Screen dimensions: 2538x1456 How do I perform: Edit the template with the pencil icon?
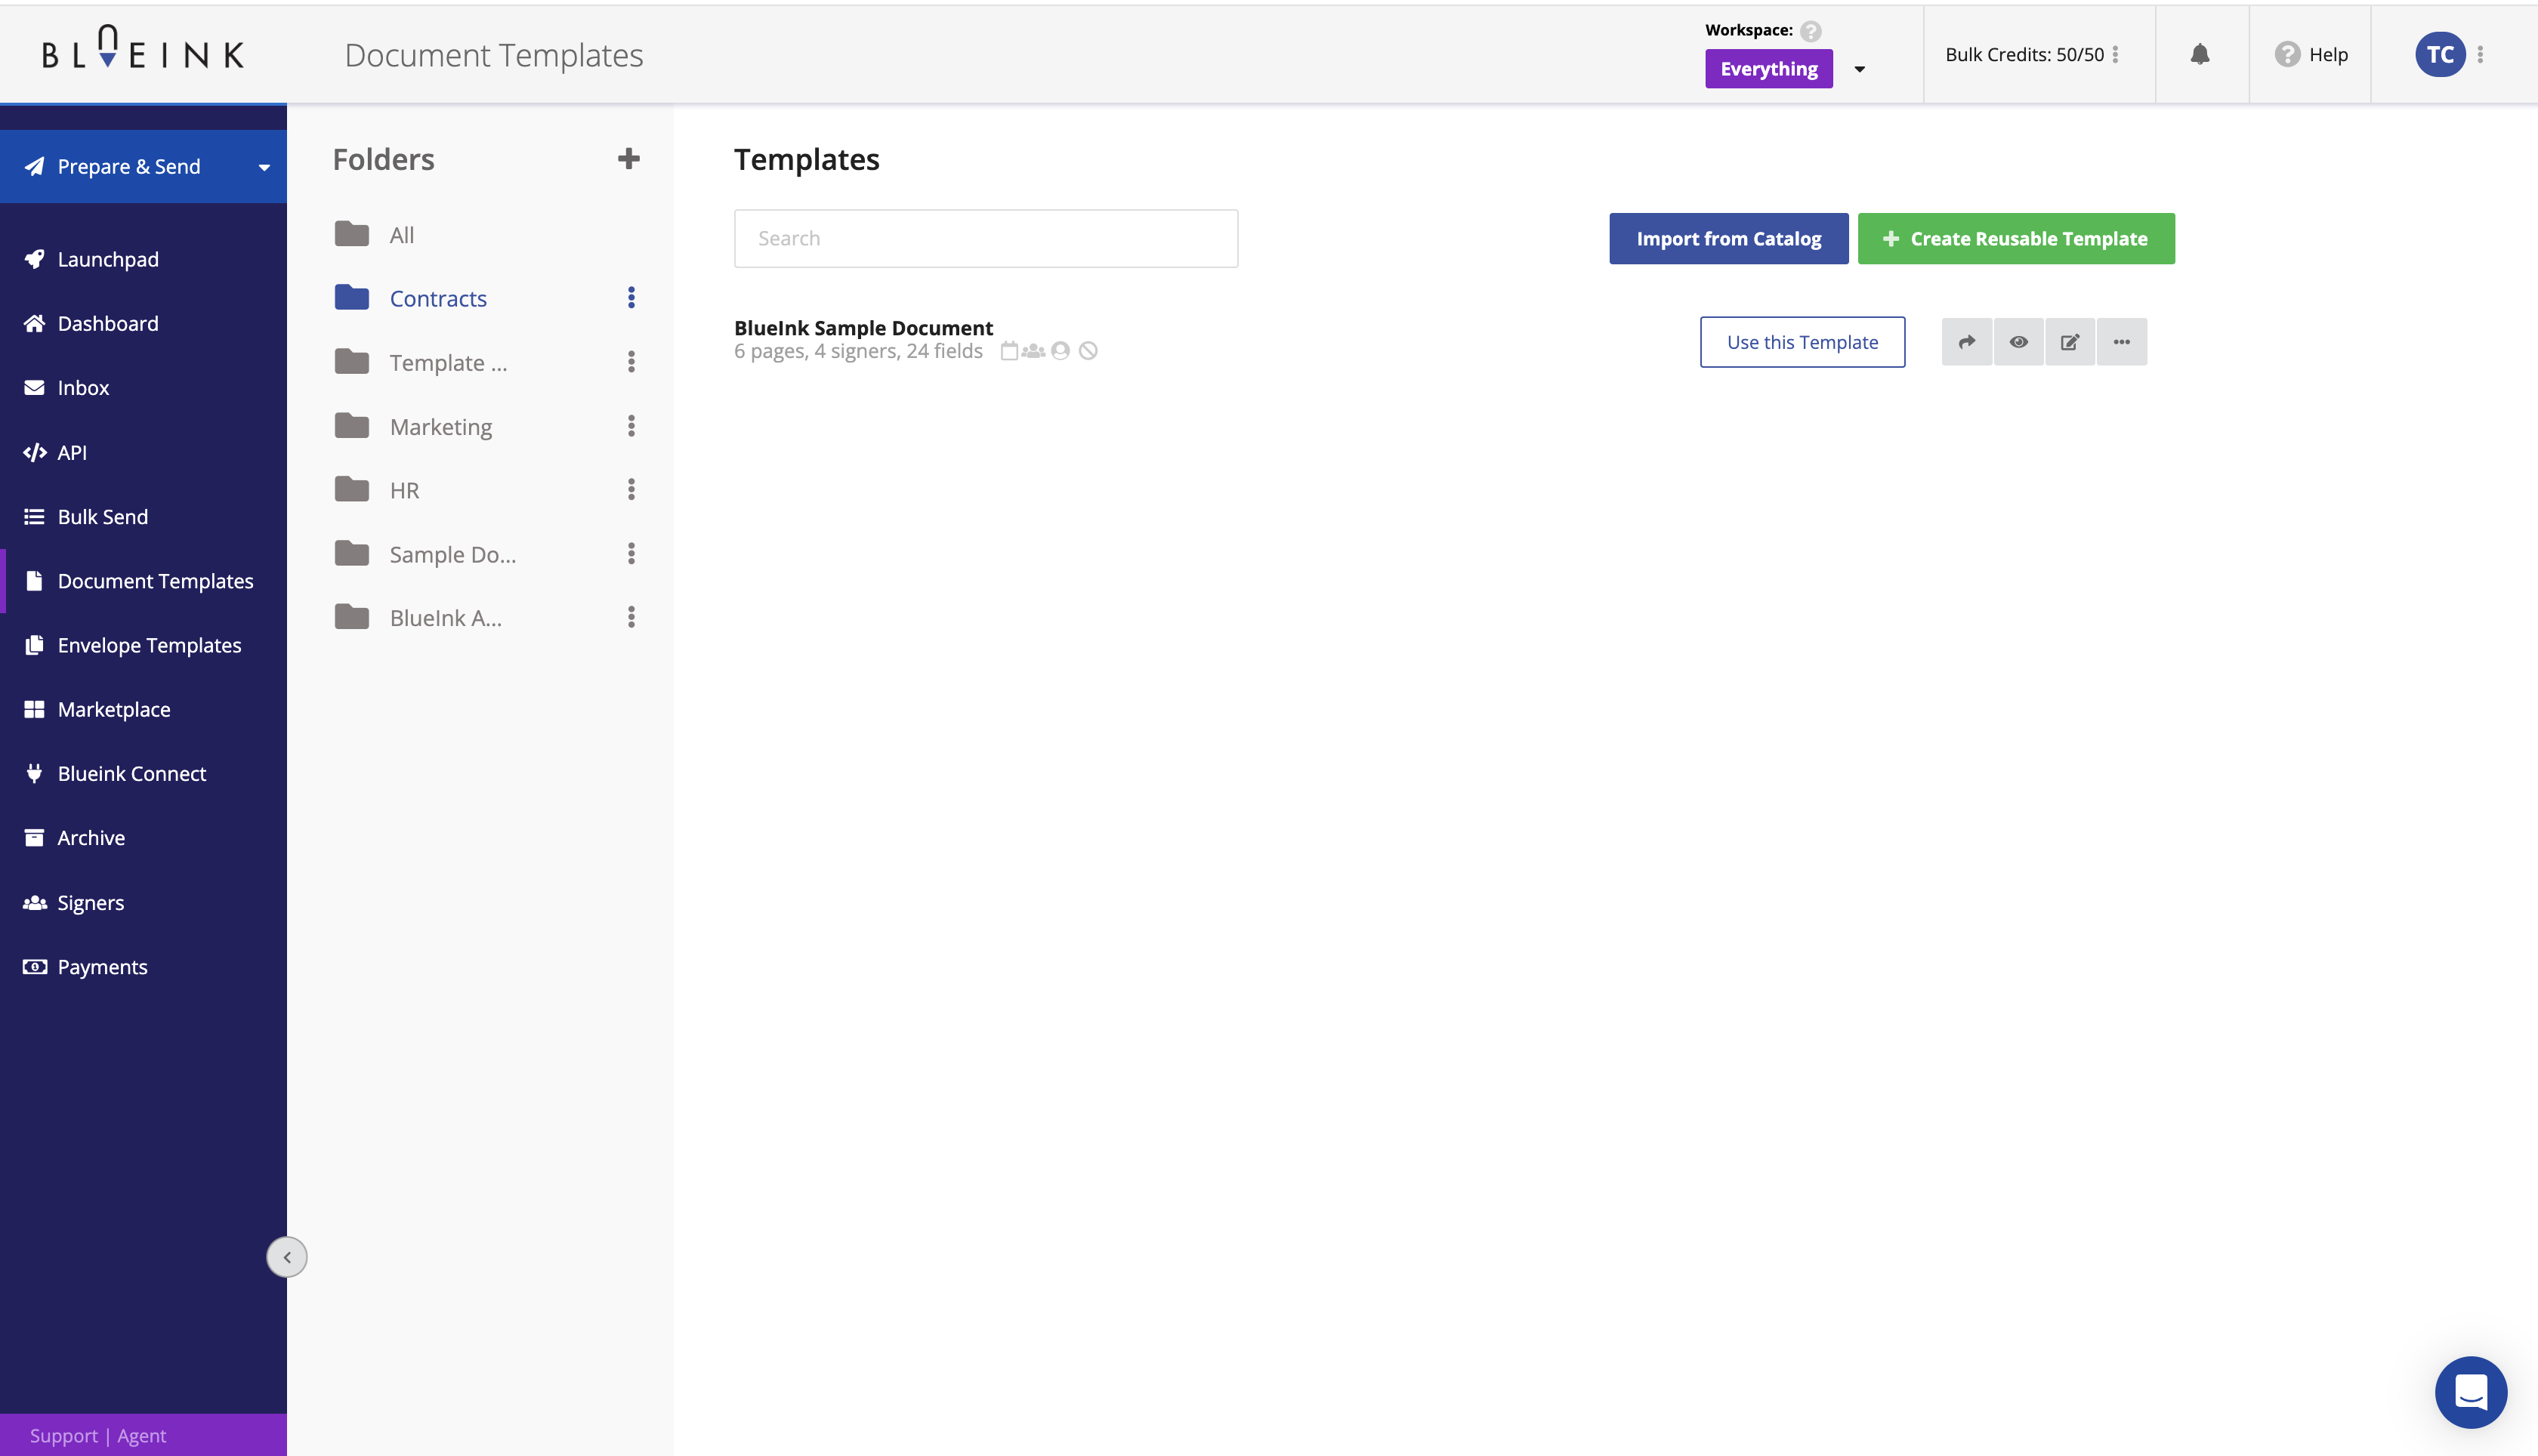point(2070,342)
